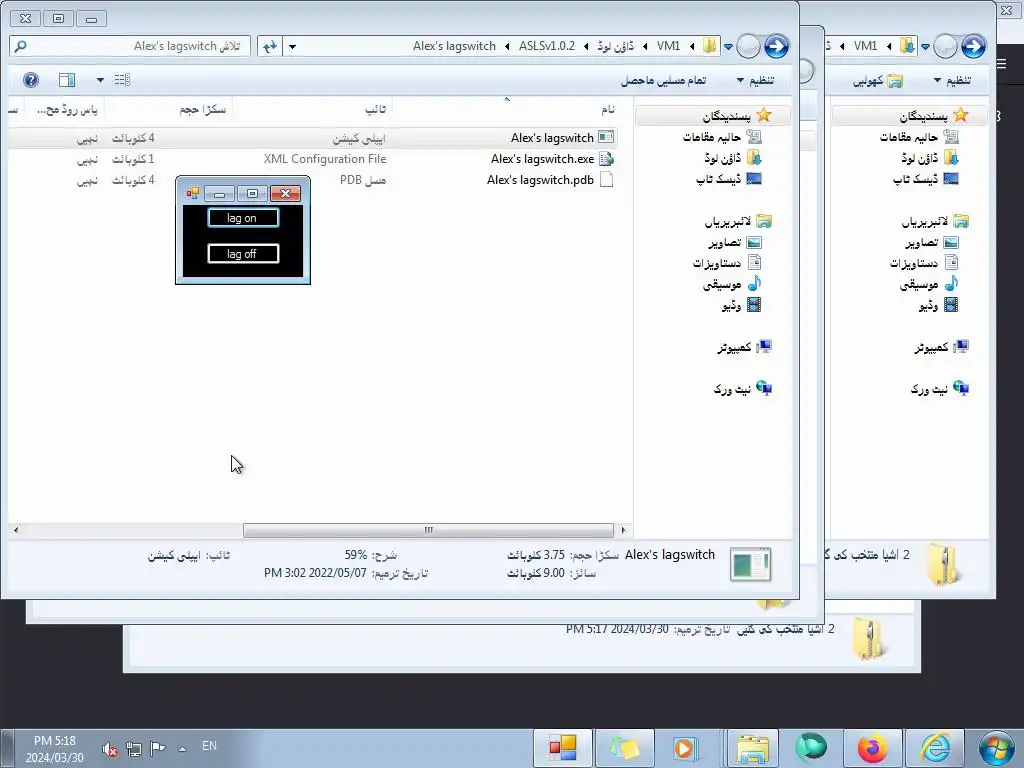
Task: Click VM1 in the front window breadcrumb
Action: pyautogui.click(x=668, y=46)
